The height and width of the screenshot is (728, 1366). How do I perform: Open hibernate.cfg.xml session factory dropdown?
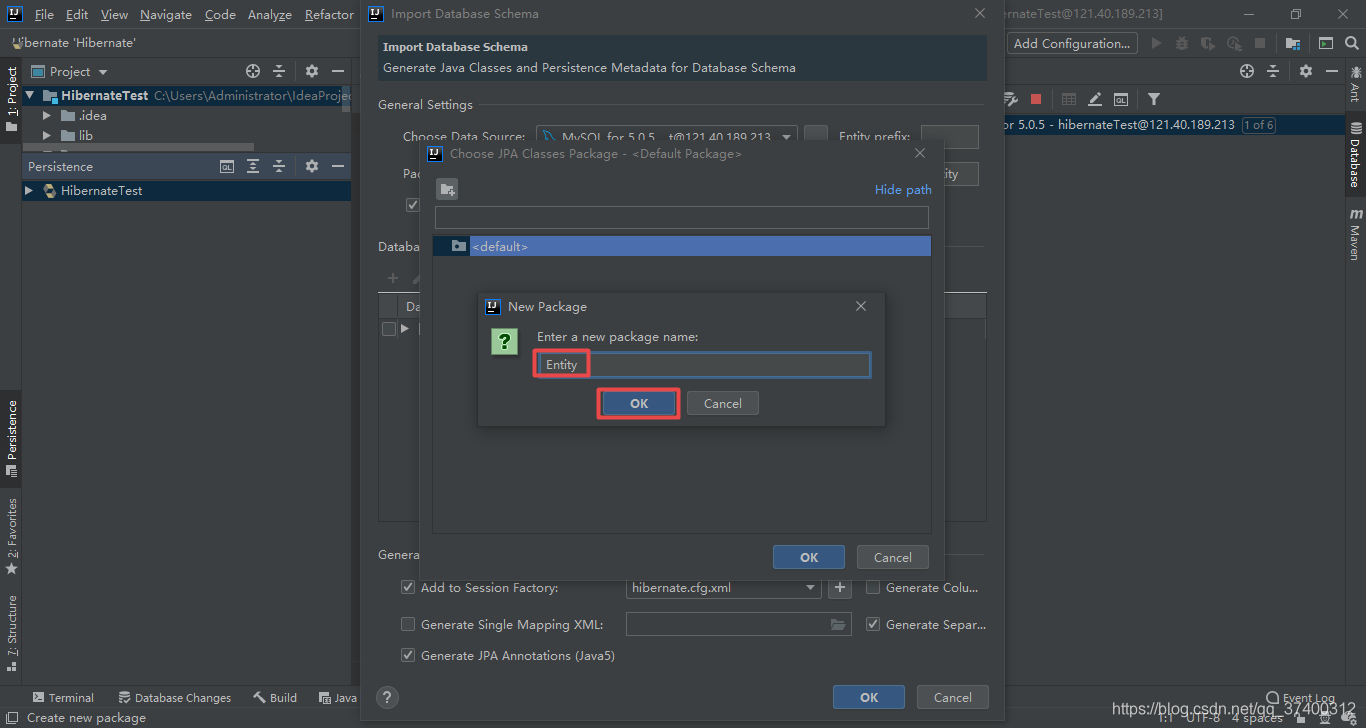tap(811, 588)
